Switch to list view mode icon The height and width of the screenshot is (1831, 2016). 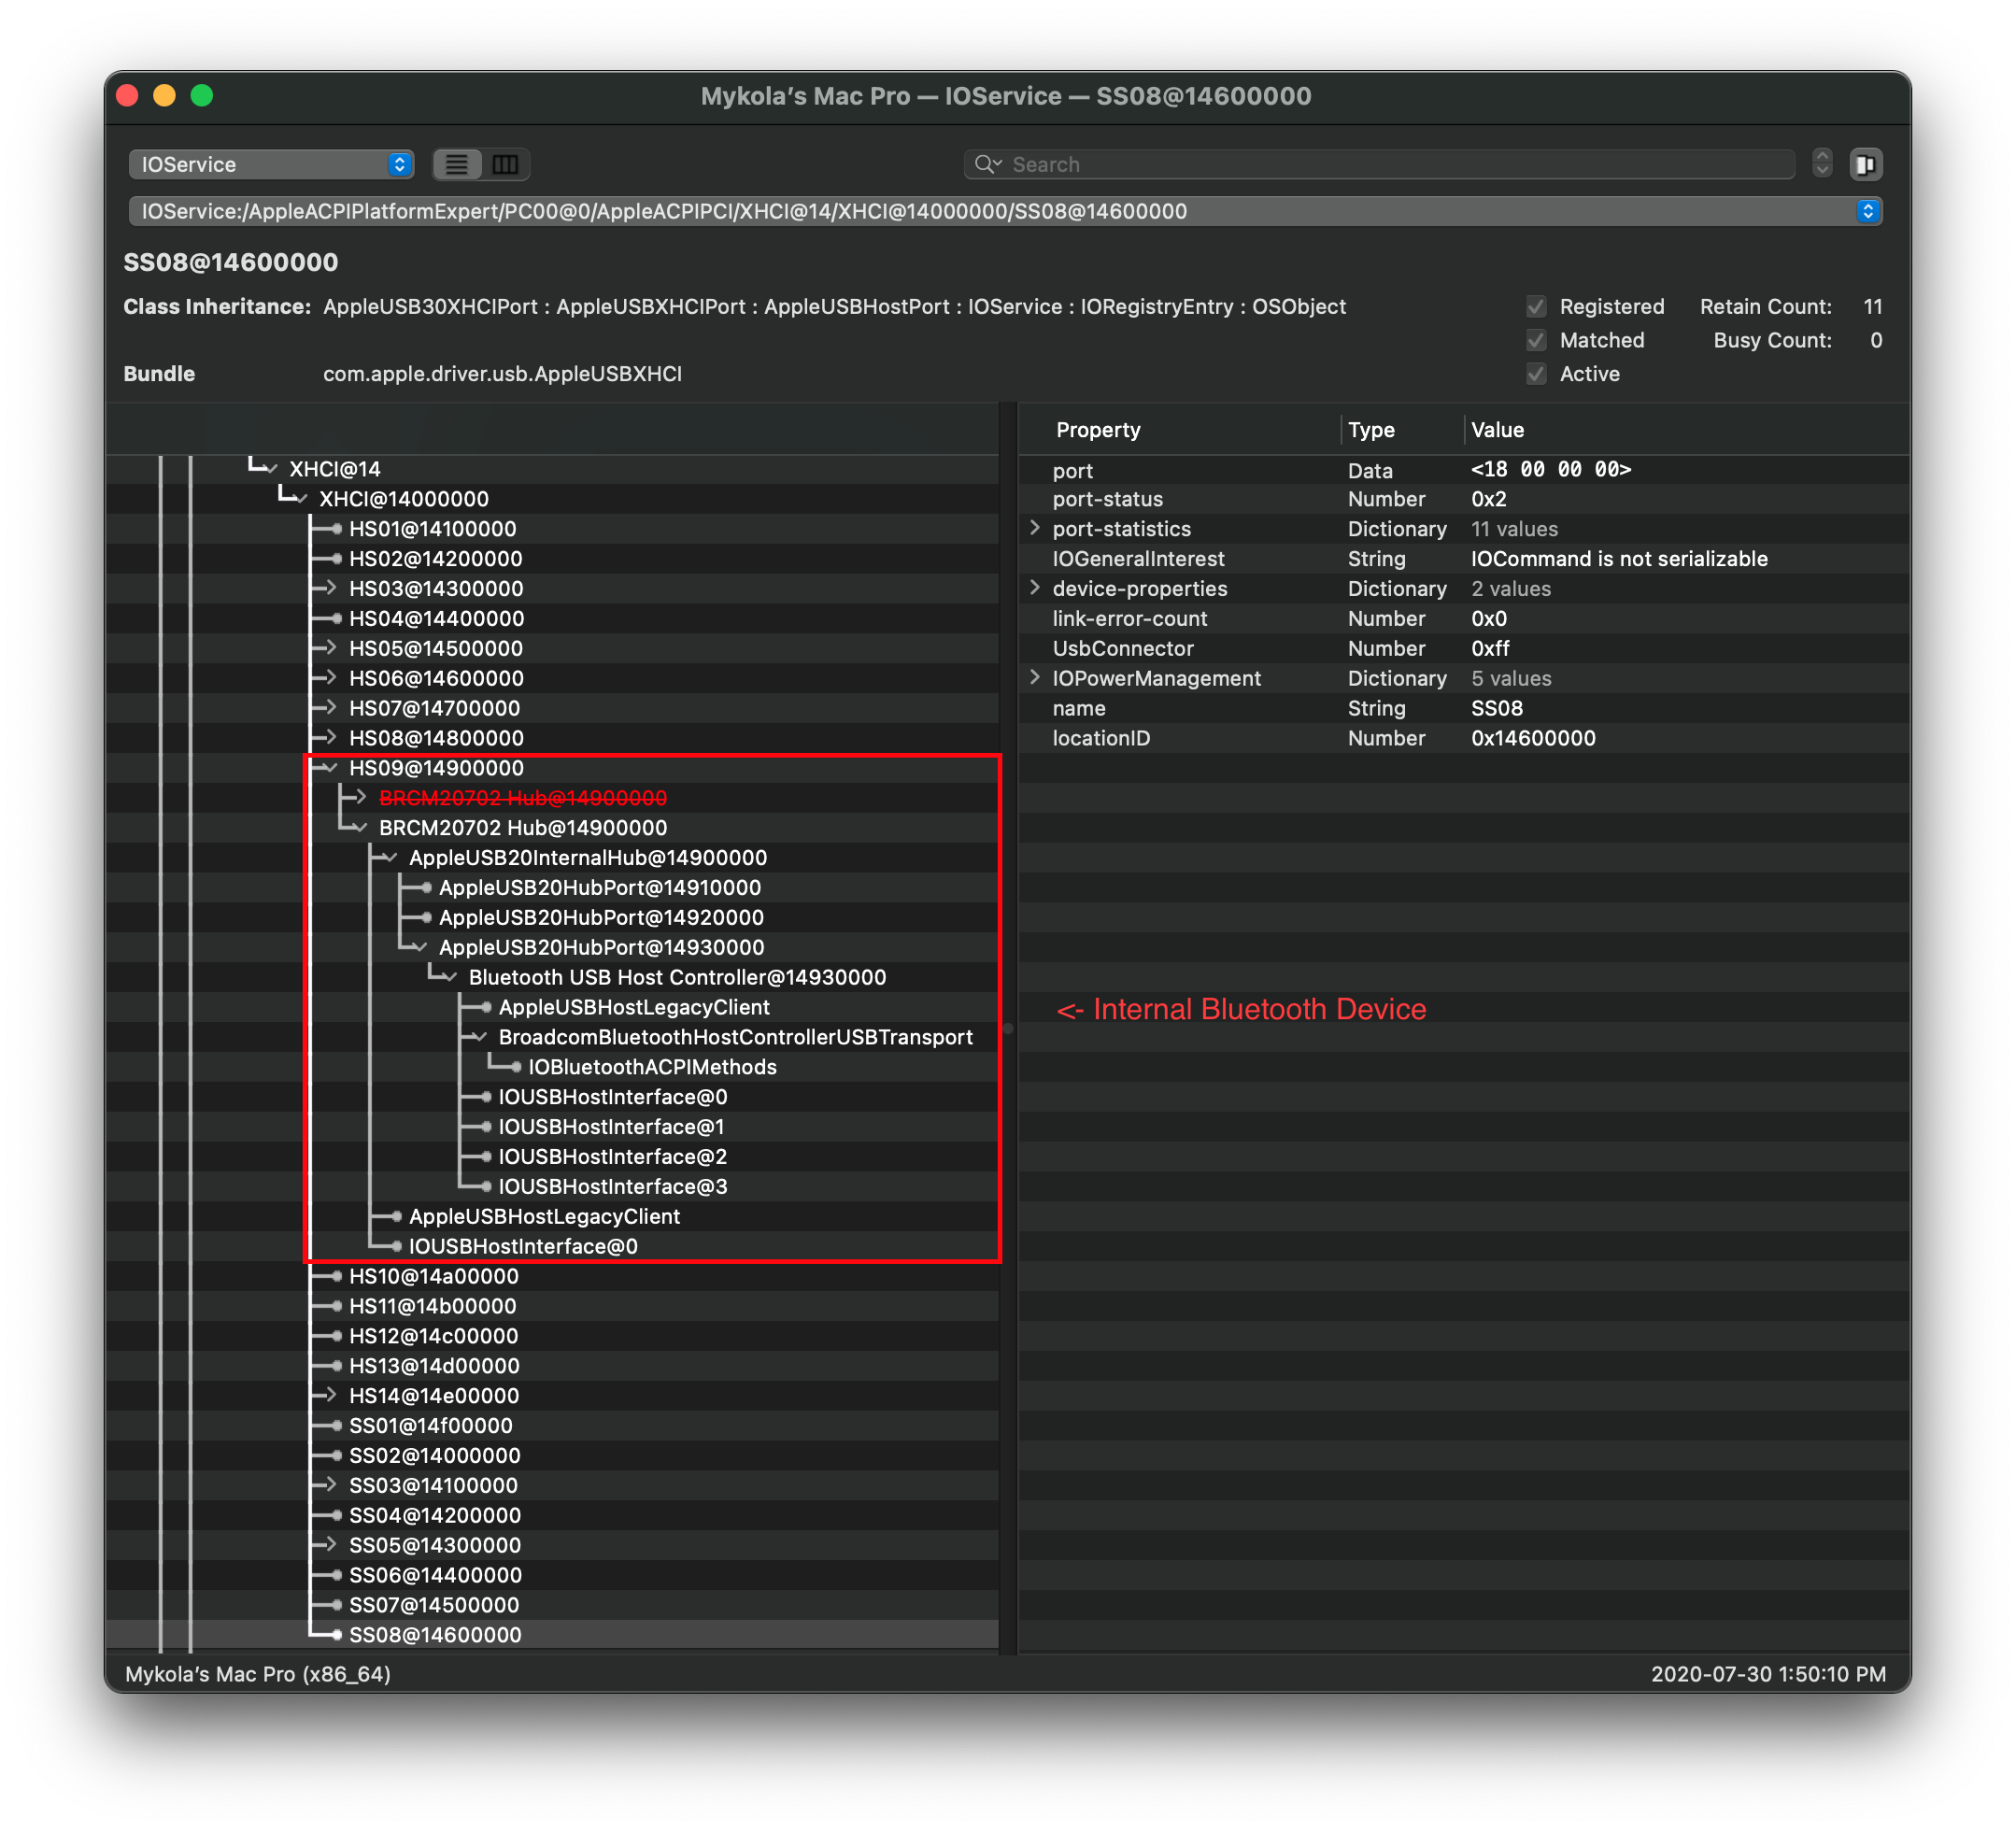coord(457,164)
